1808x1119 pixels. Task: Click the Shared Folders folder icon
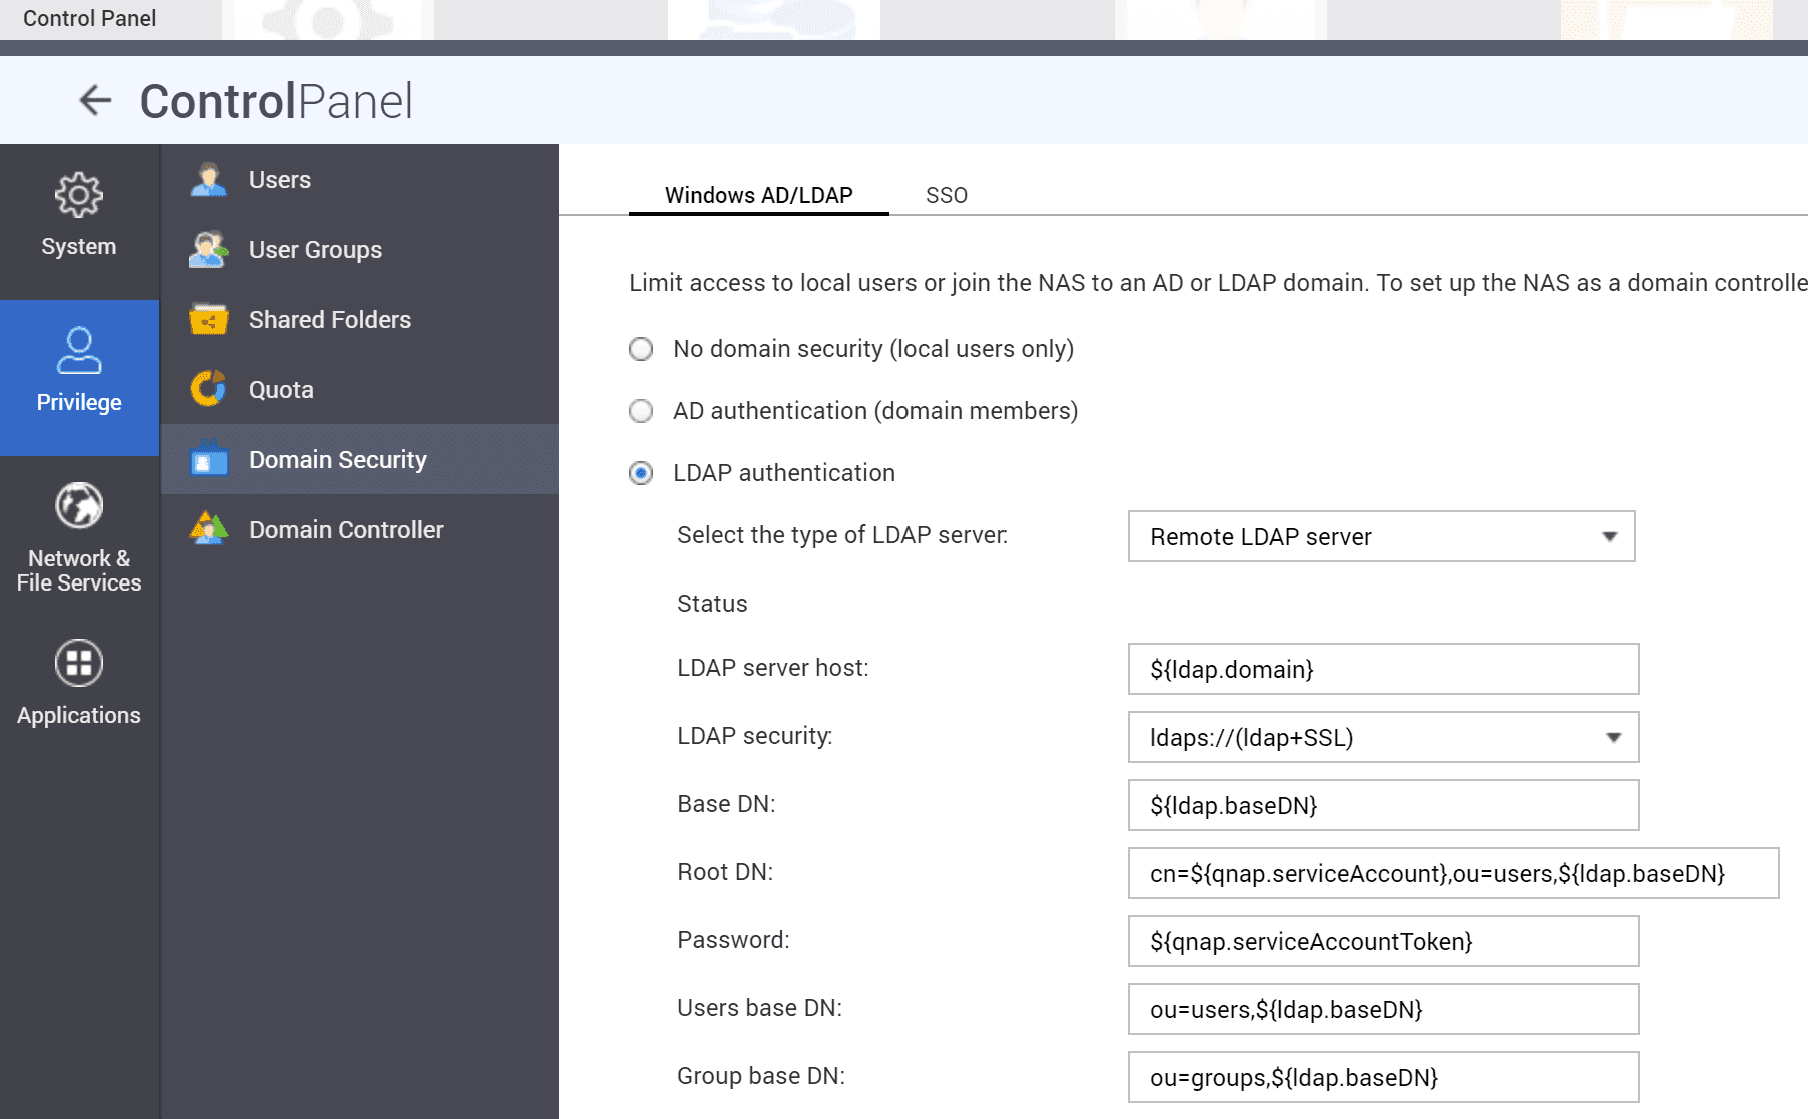click(208, 319)
